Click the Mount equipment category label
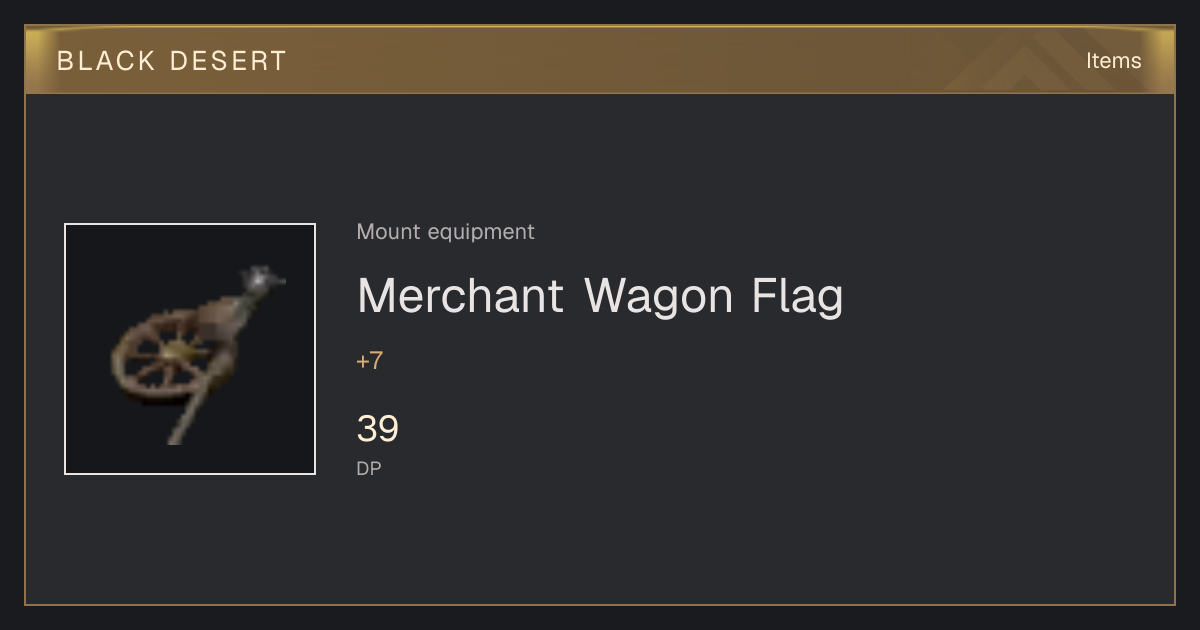 coord(446,232)
